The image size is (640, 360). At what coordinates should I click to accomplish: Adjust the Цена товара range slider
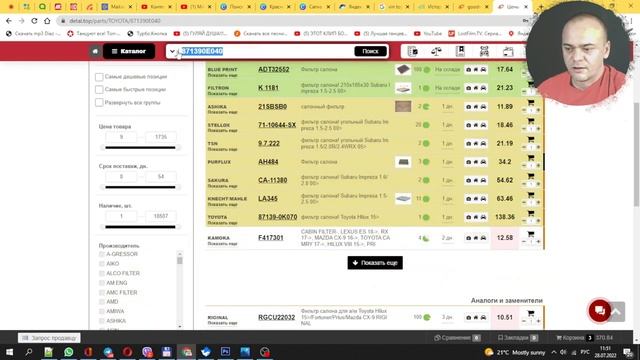140,147
